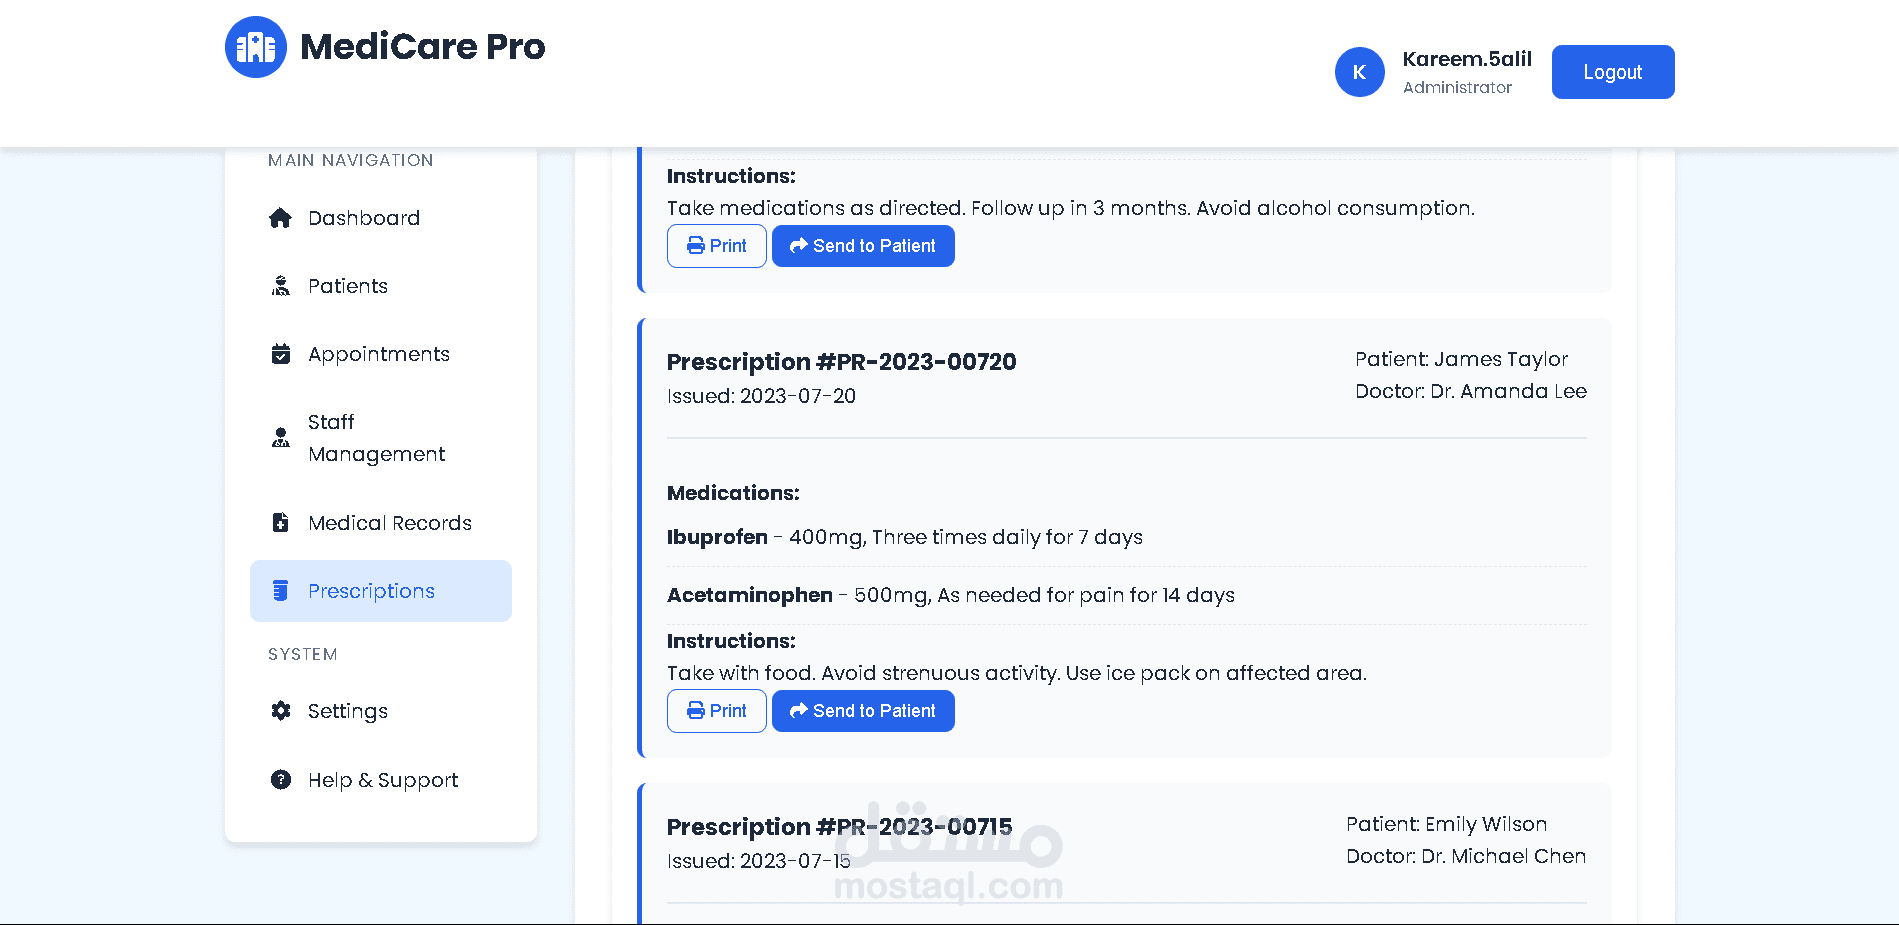Click the Patients sidebar icon
The height and width of the screenshot is (925, 1899).
tap(281, 286)
